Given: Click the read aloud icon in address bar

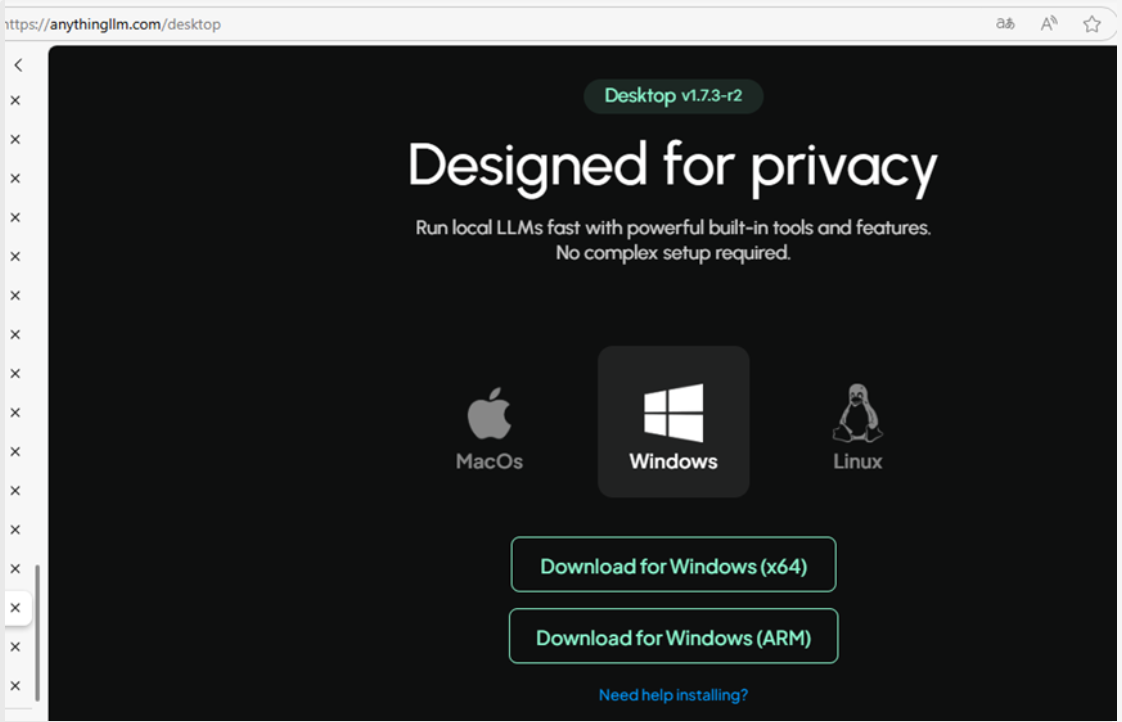Looking at the screenshot, I should pos(1048,23).
